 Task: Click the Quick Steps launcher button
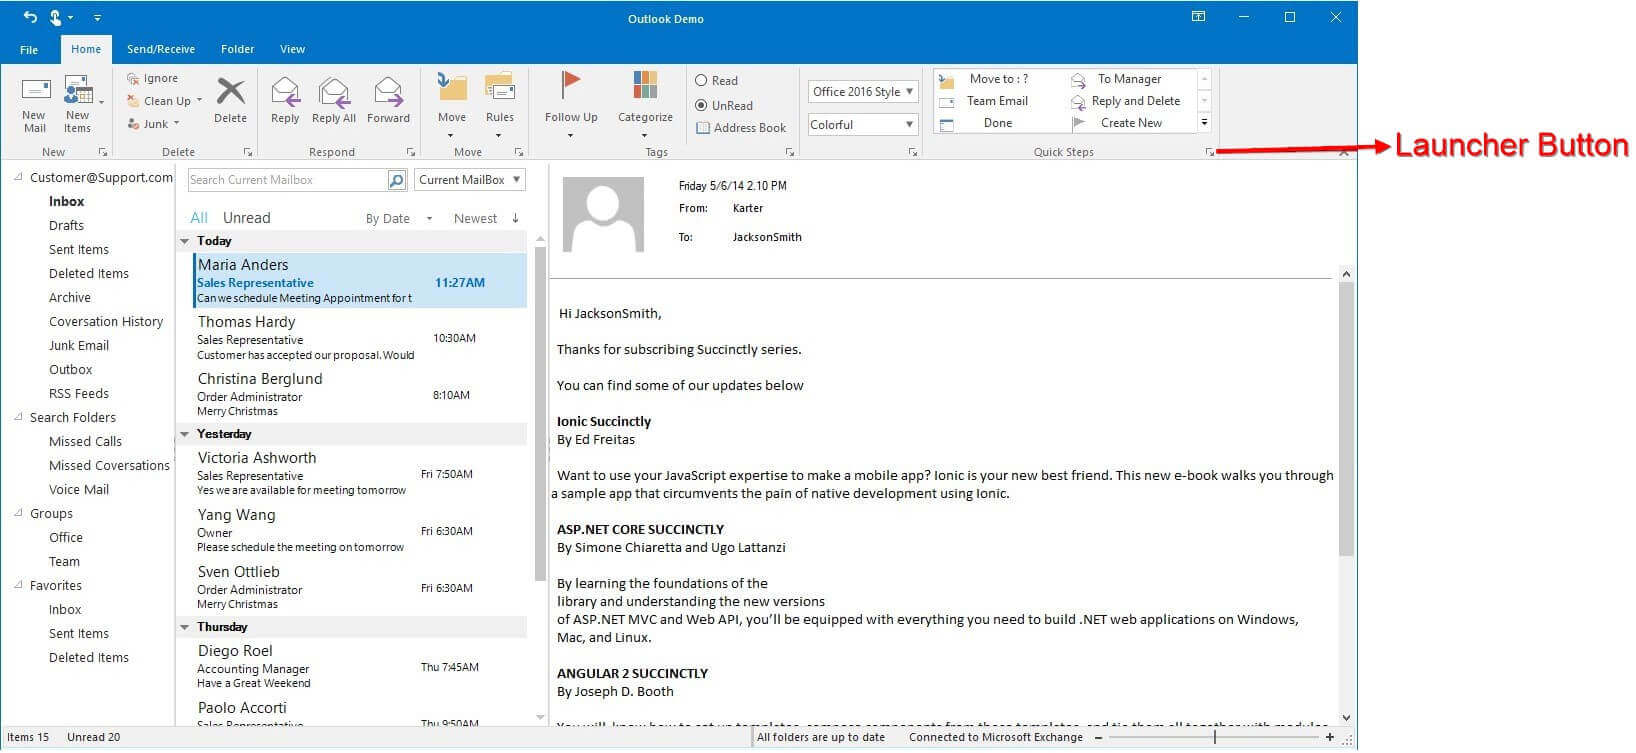click(1209, 152)
